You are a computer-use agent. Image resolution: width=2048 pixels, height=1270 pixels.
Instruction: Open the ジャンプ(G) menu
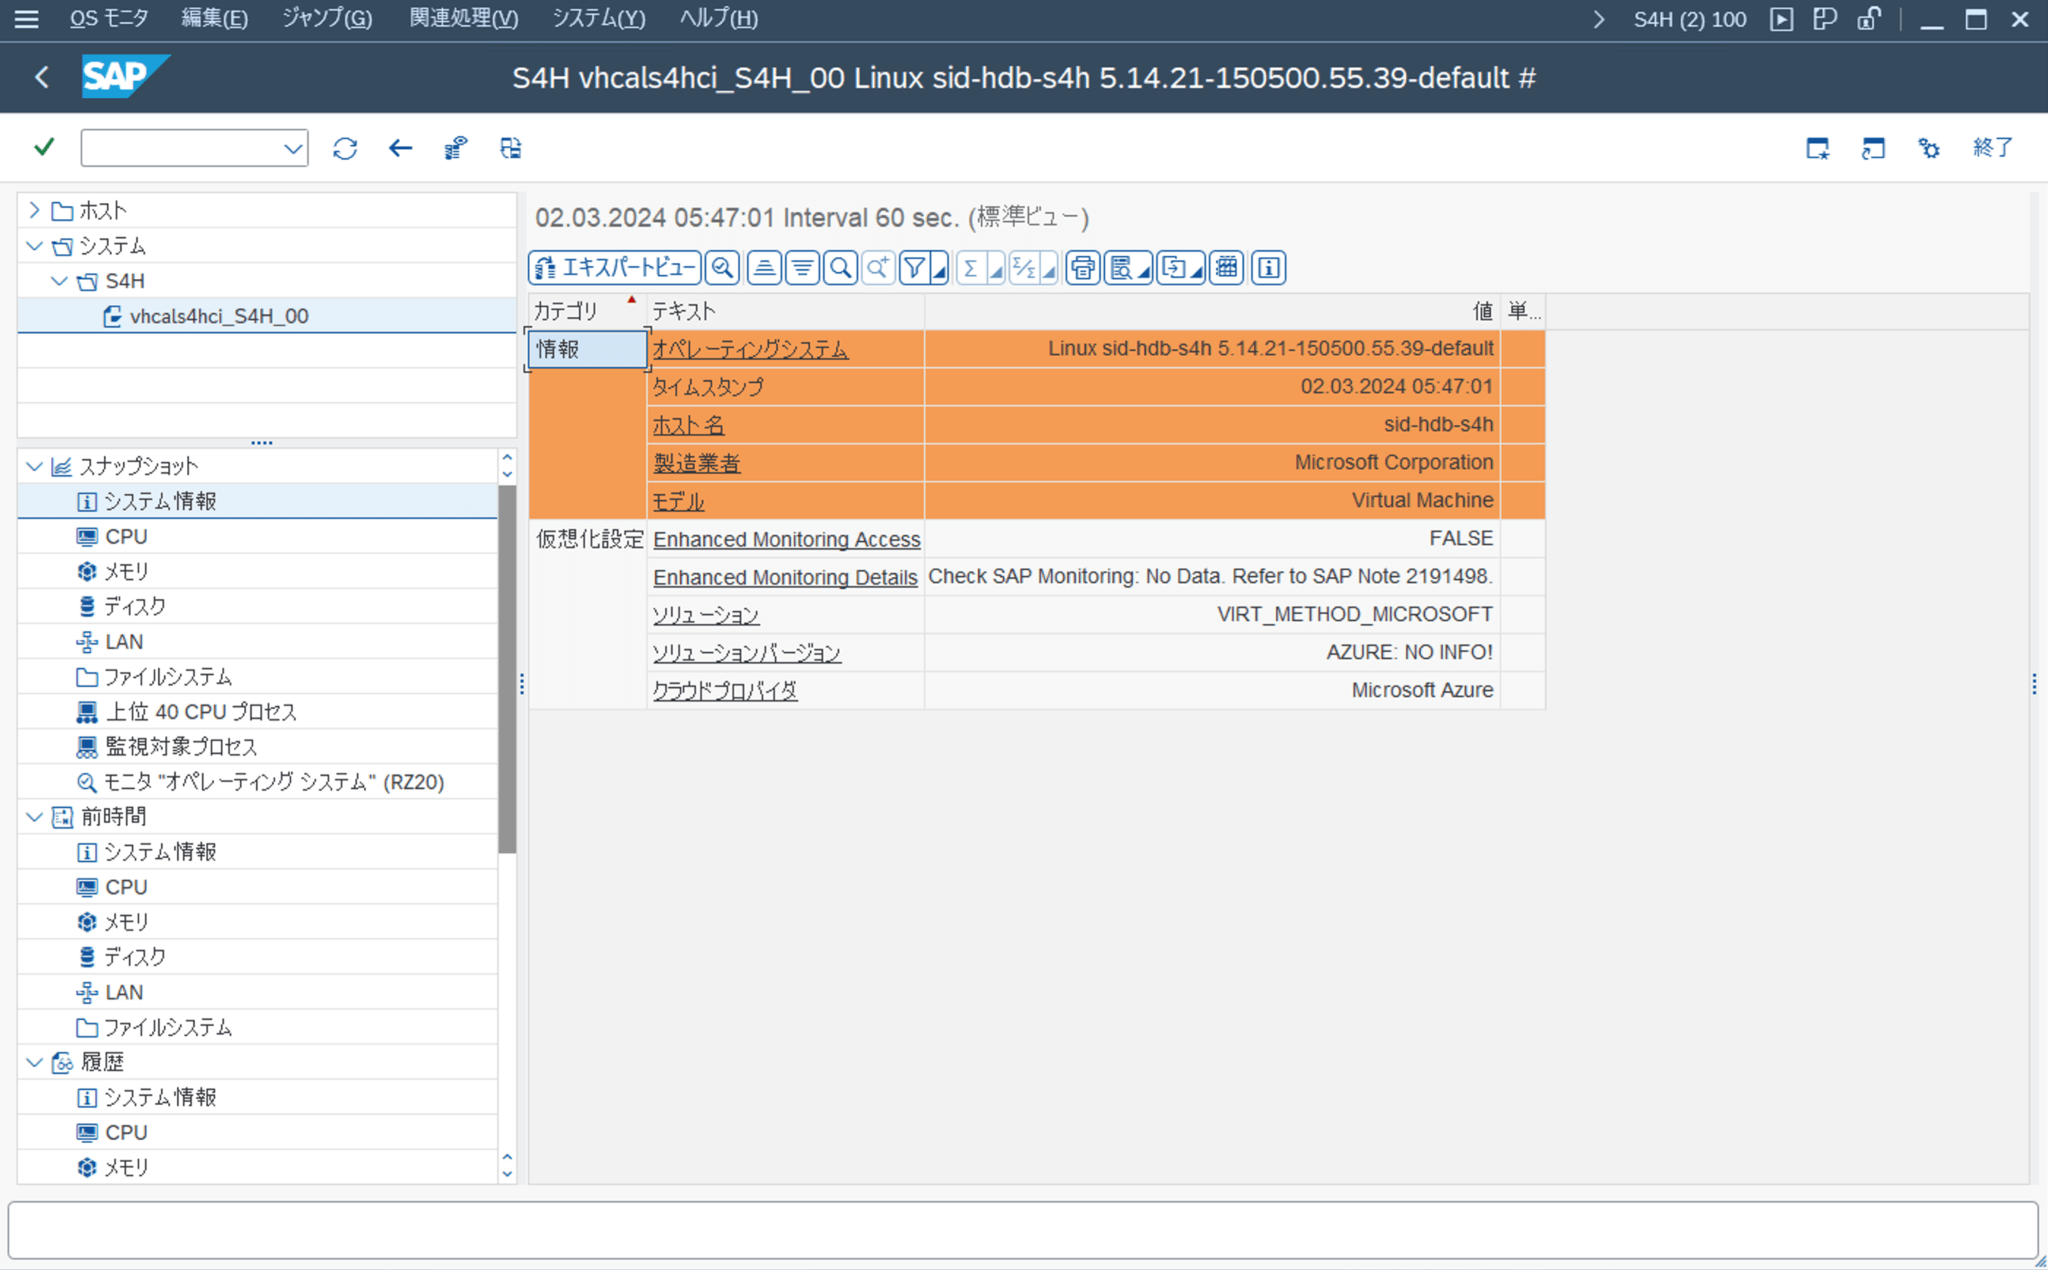(x=326, y=19)
